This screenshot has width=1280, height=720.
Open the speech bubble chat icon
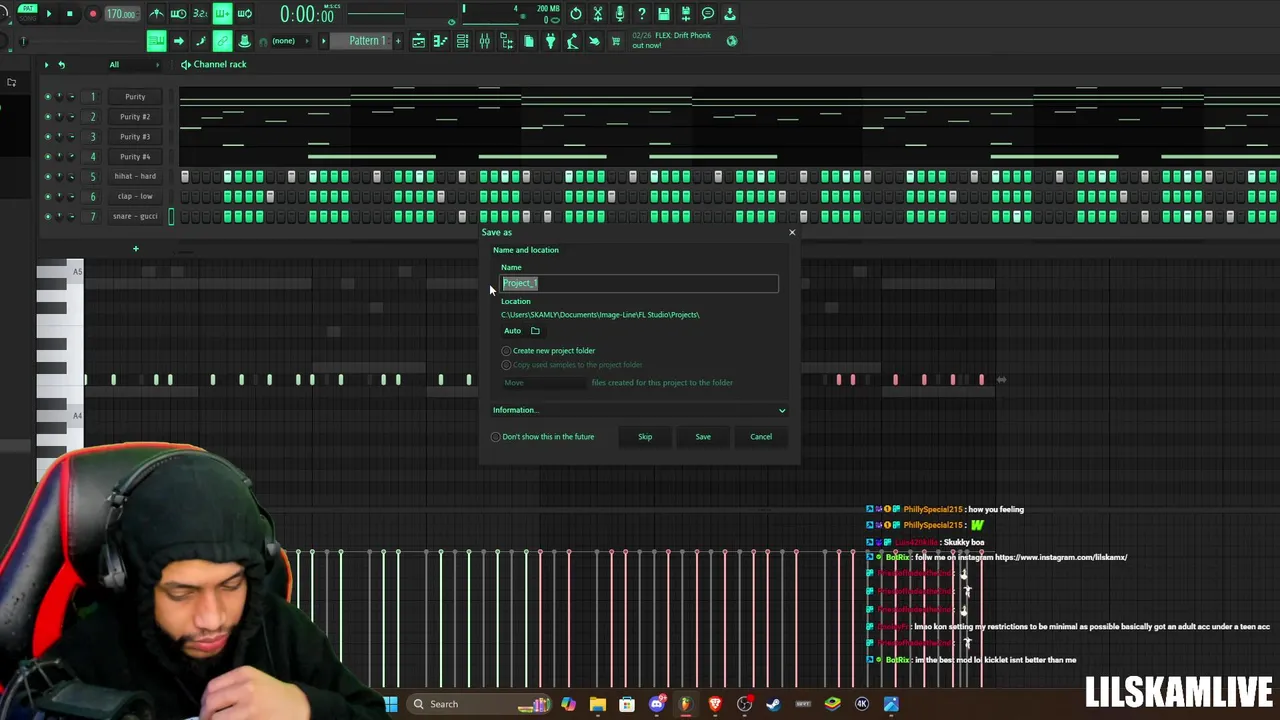coord(707,14)
